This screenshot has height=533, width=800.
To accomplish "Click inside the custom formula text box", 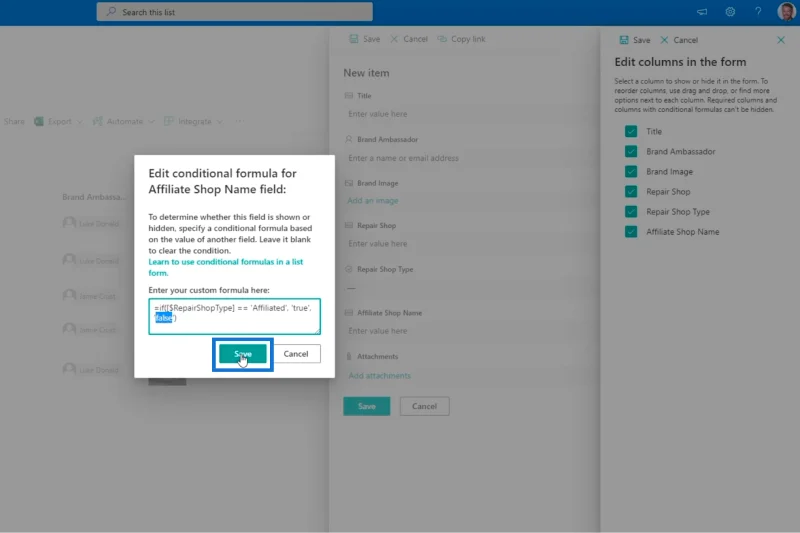I will tap(235, 316).
